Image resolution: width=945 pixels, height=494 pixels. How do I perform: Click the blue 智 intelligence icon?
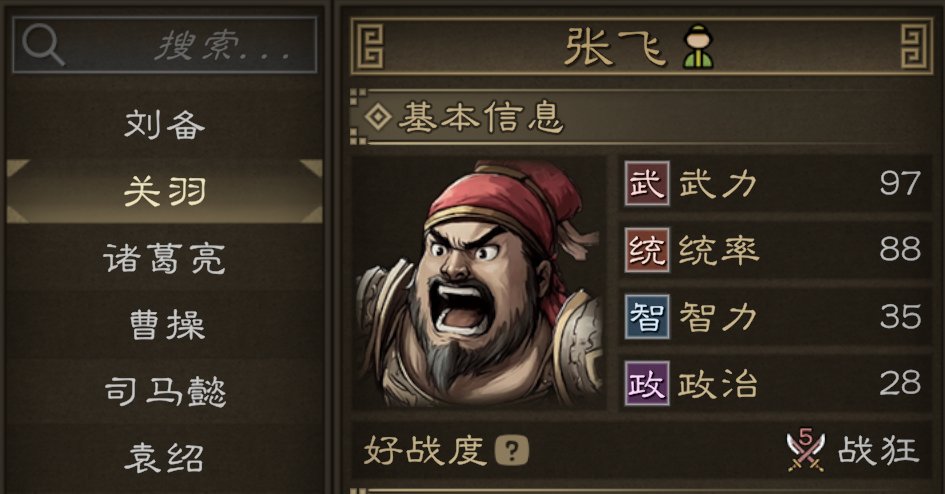pos(647,317)
